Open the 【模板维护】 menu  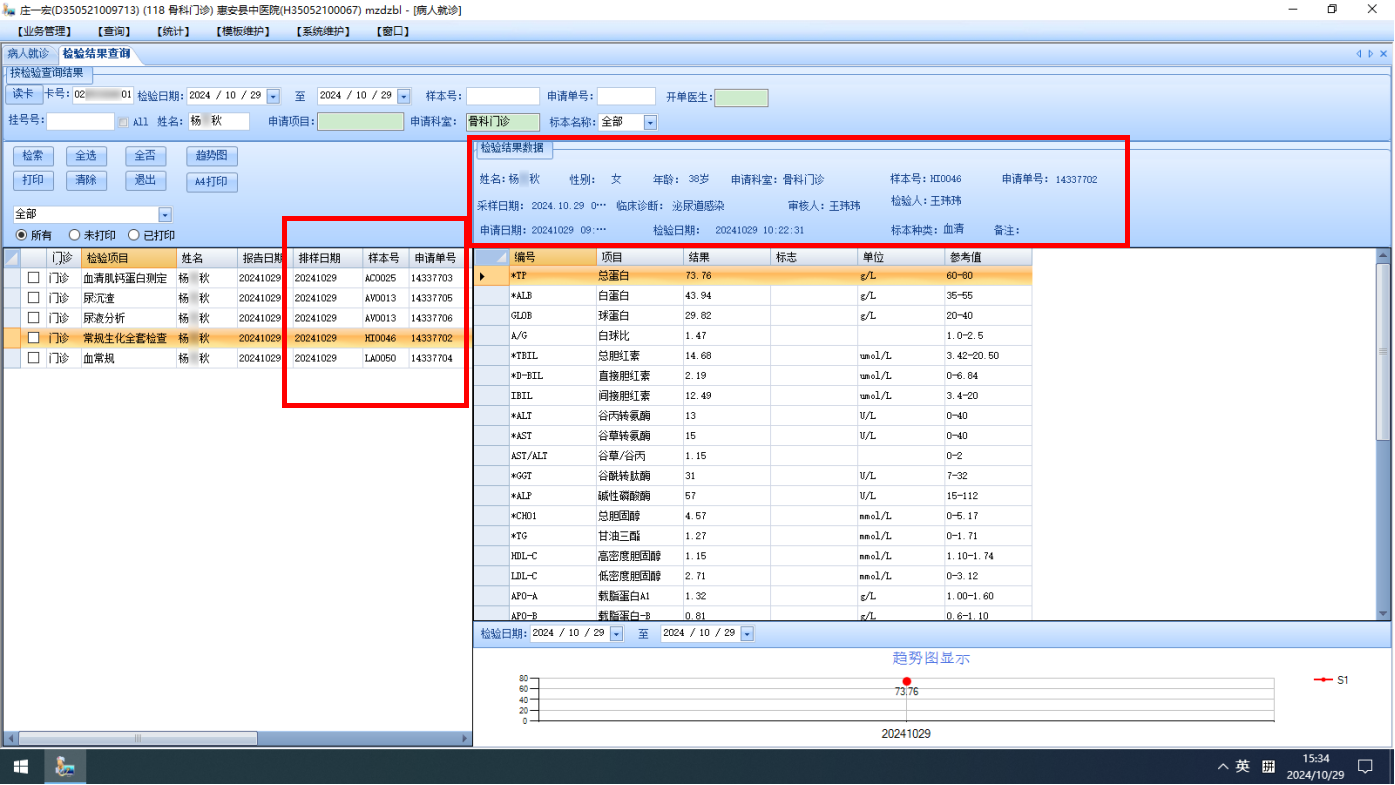coord(242,31)
